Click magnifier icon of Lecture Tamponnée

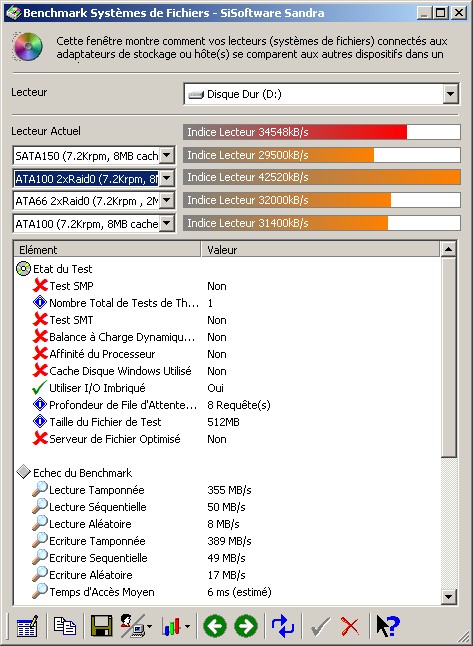click(x=40, y=489)
